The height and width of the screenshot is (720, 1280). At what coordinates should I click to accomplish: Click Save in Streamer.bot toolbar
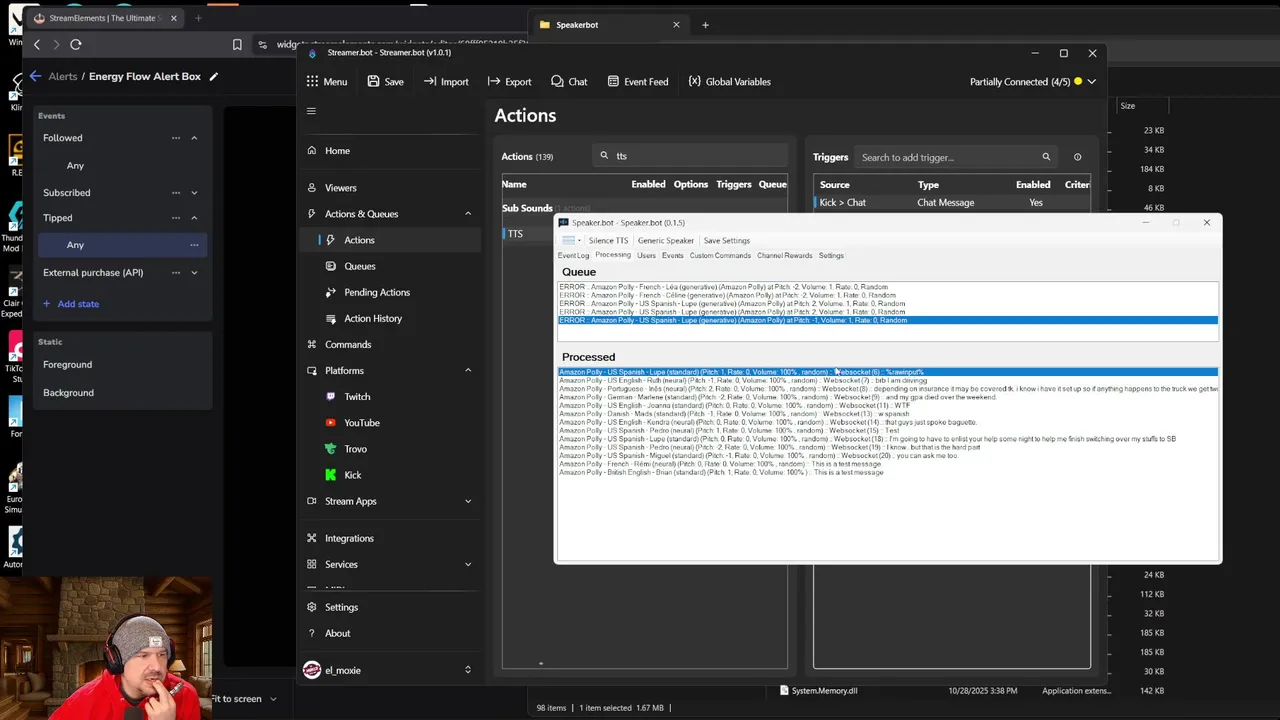[385, 82]
